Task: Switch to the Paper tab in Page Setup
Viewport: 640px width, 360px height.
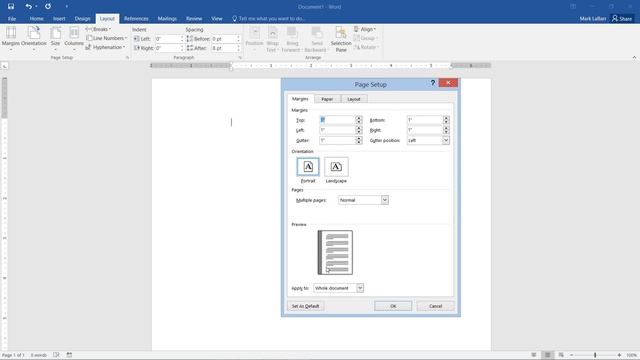Action: (327, 99)
